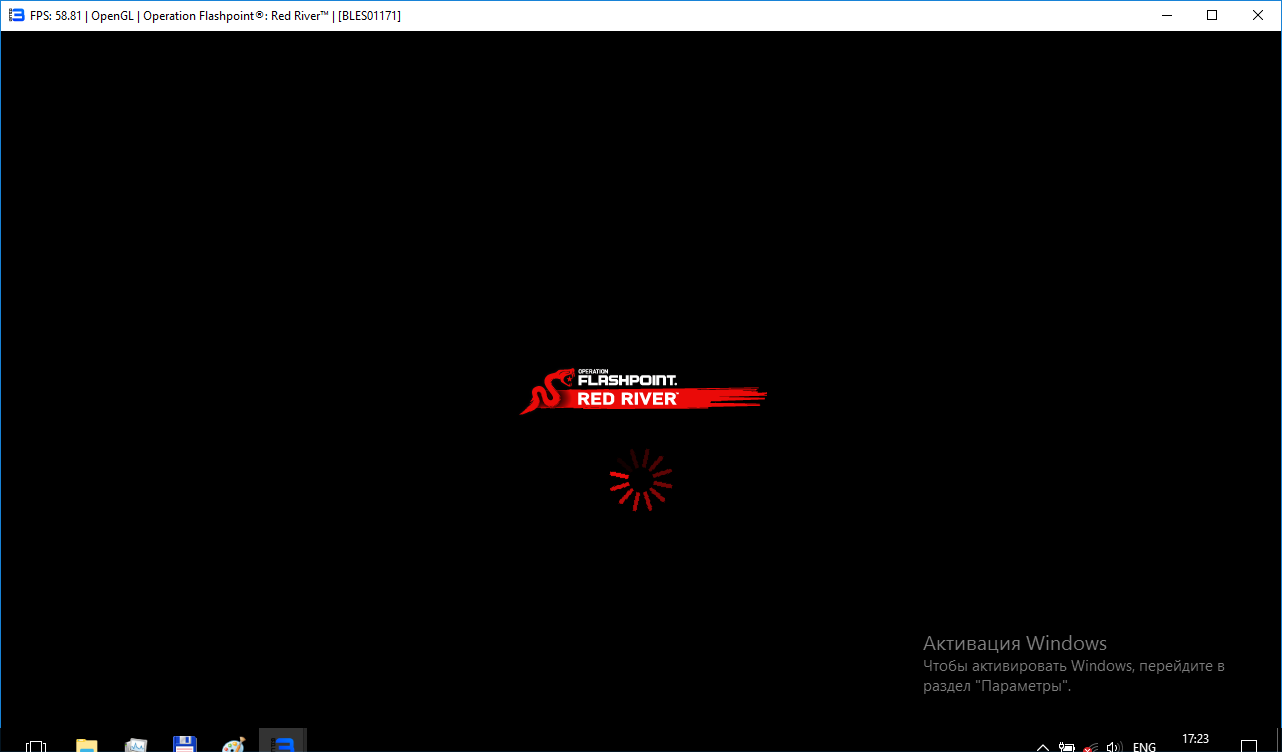Viewport: 1282px width, 752px height.
Task: Click the red loading spinner
Action: (641, 480)
